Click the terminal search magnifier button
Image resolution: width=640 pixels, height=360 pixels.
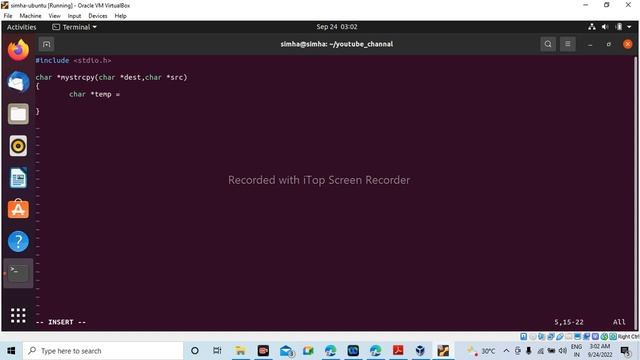[x=548, y=44]
